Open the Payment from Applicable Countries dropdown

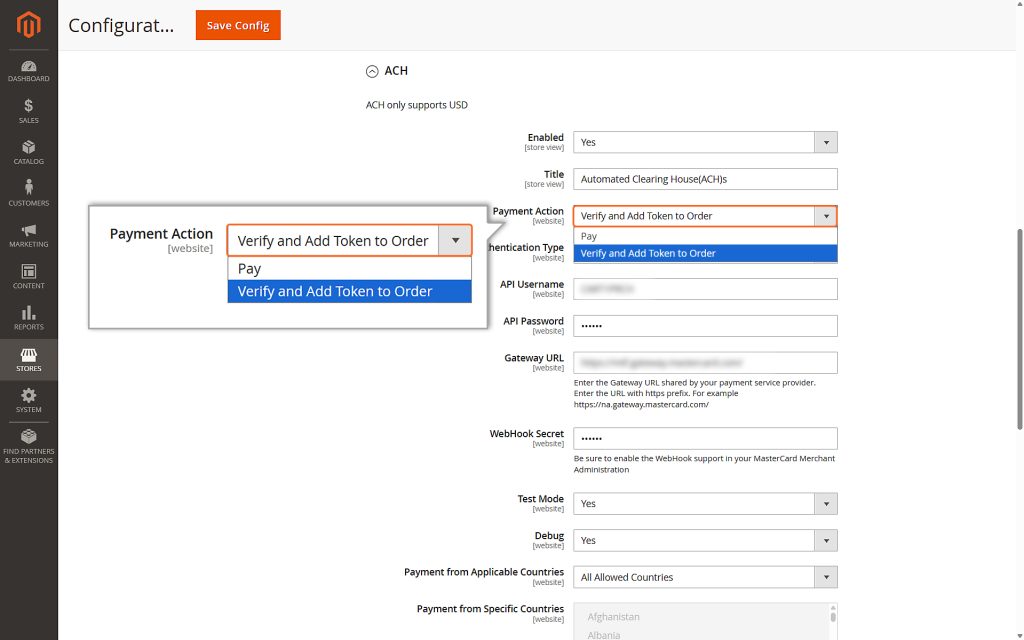[825, 576]
